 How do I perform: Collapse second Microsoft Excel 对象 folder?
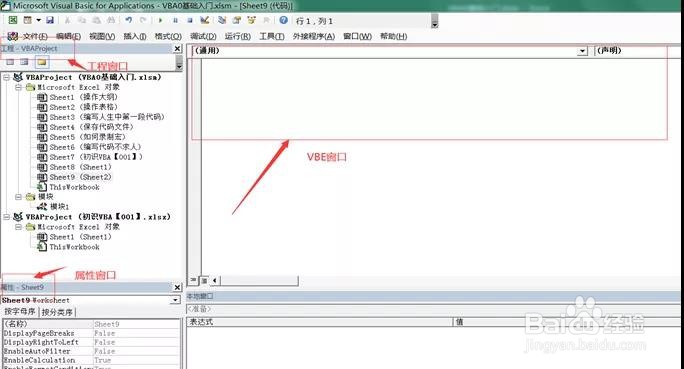point(18,227)
